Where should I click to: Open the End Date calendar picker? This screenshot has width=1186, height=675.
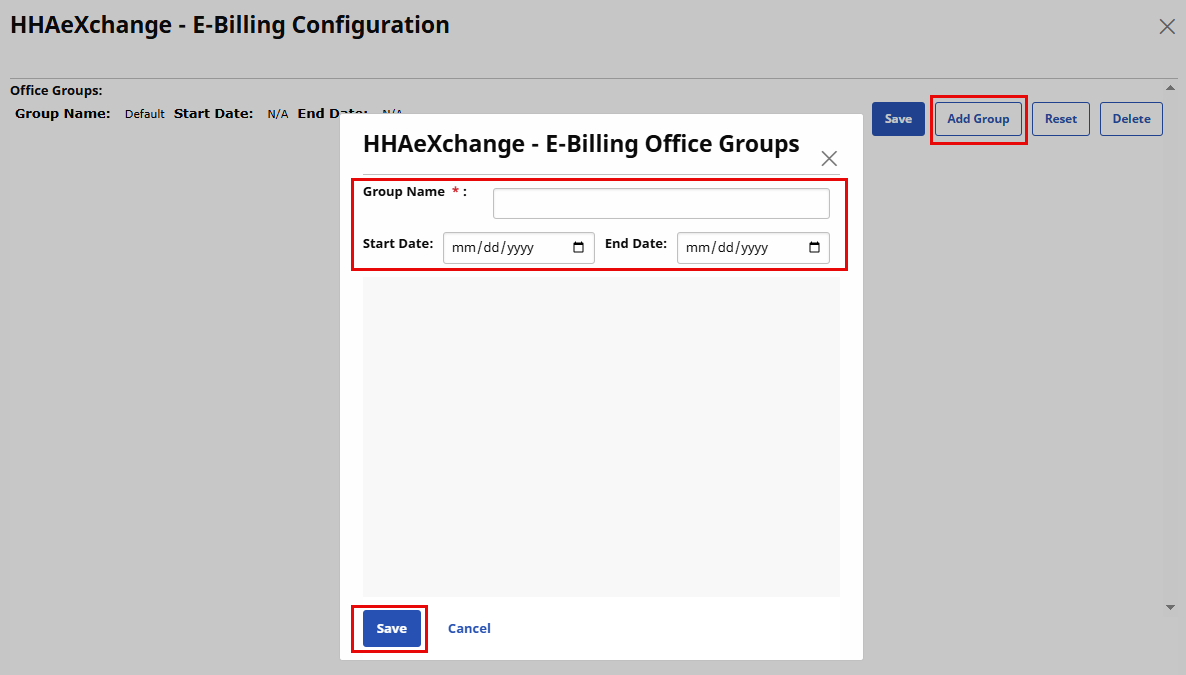[817, 248]
